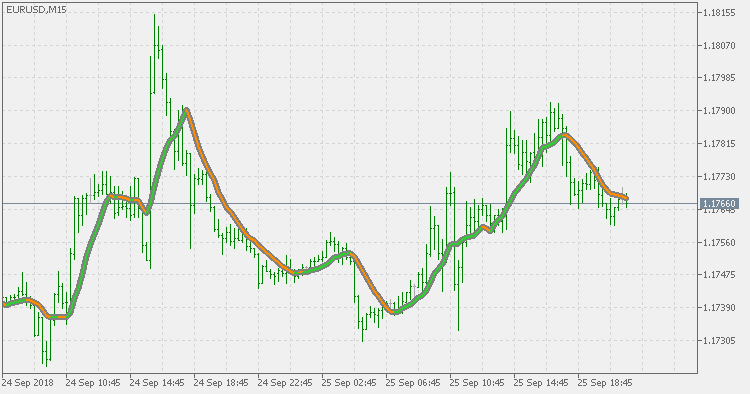Select the 1.17660 current price label
This screenshot has width=750, height=394.
click(x=719, y=204)
